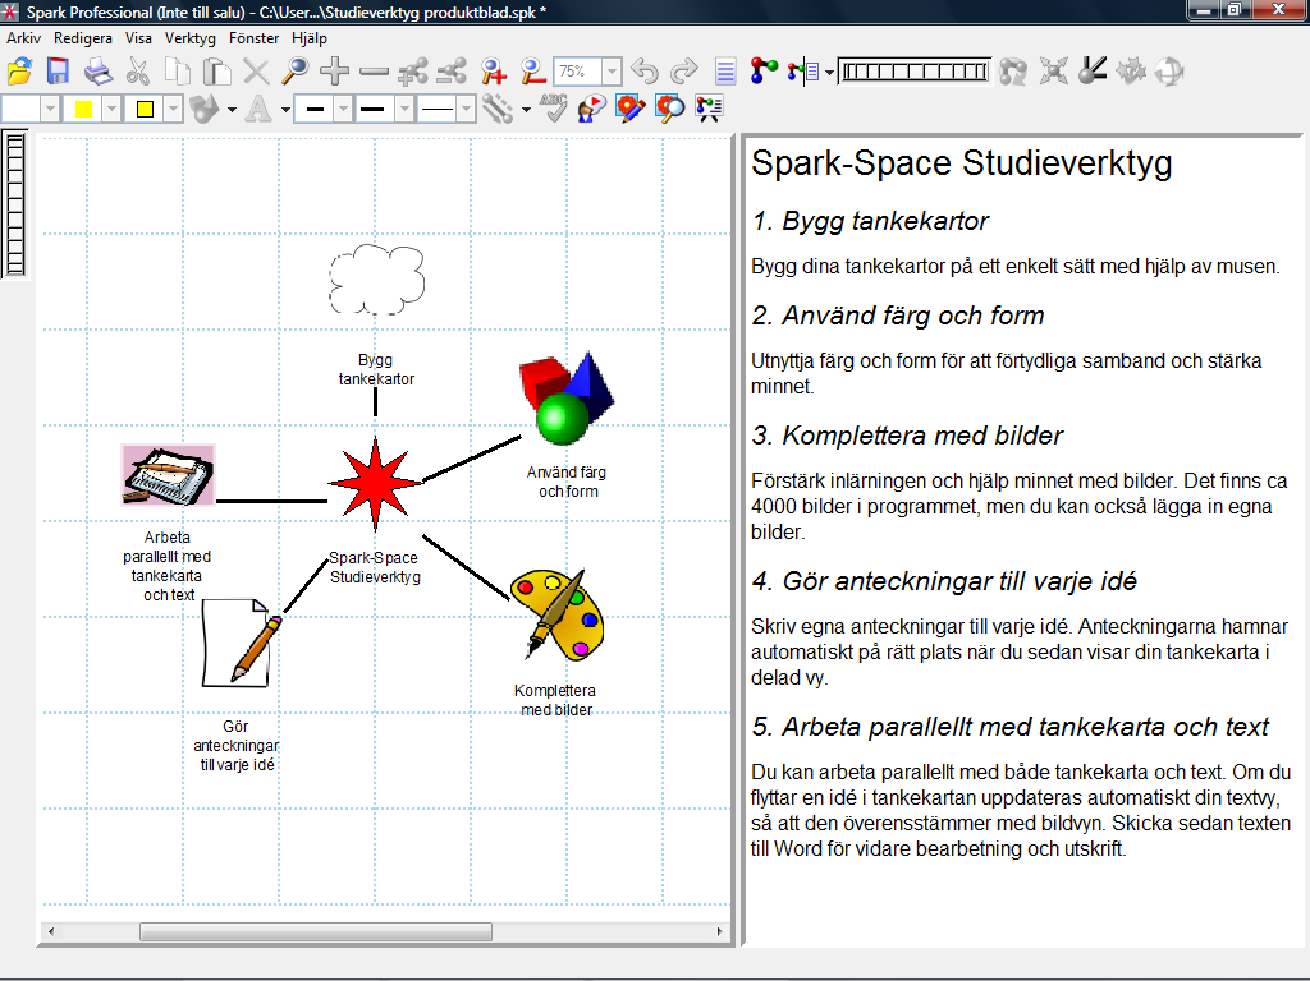The width and height of the screenshot is (1310, 981).
Task: Click the greyed rotate-arrangement icon
Action: (x=1013, y=71)
